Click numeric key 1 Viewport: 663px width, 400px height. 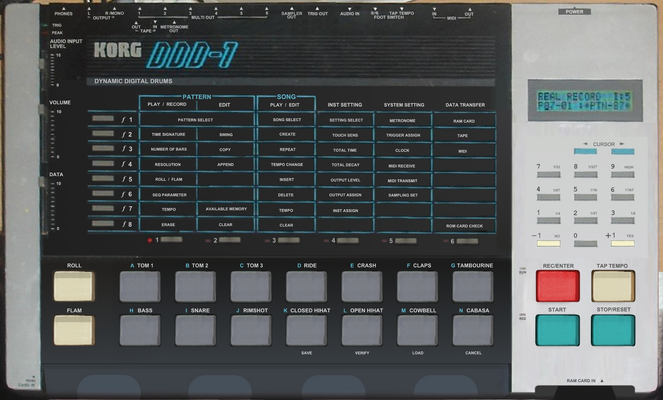(548, 220)
